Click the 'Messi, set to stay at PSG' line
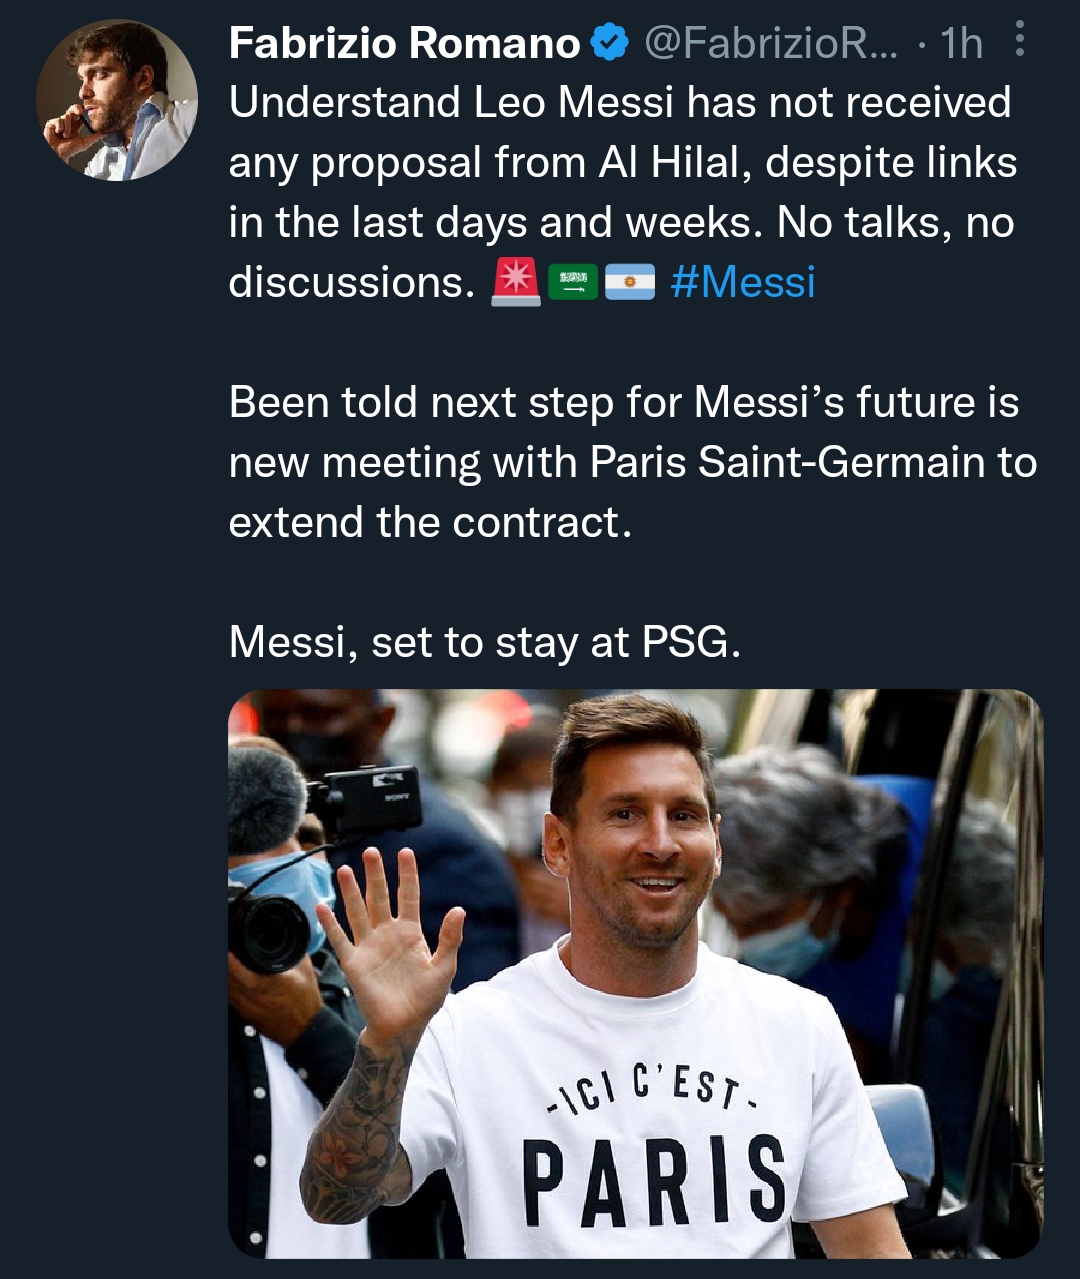 485,643
